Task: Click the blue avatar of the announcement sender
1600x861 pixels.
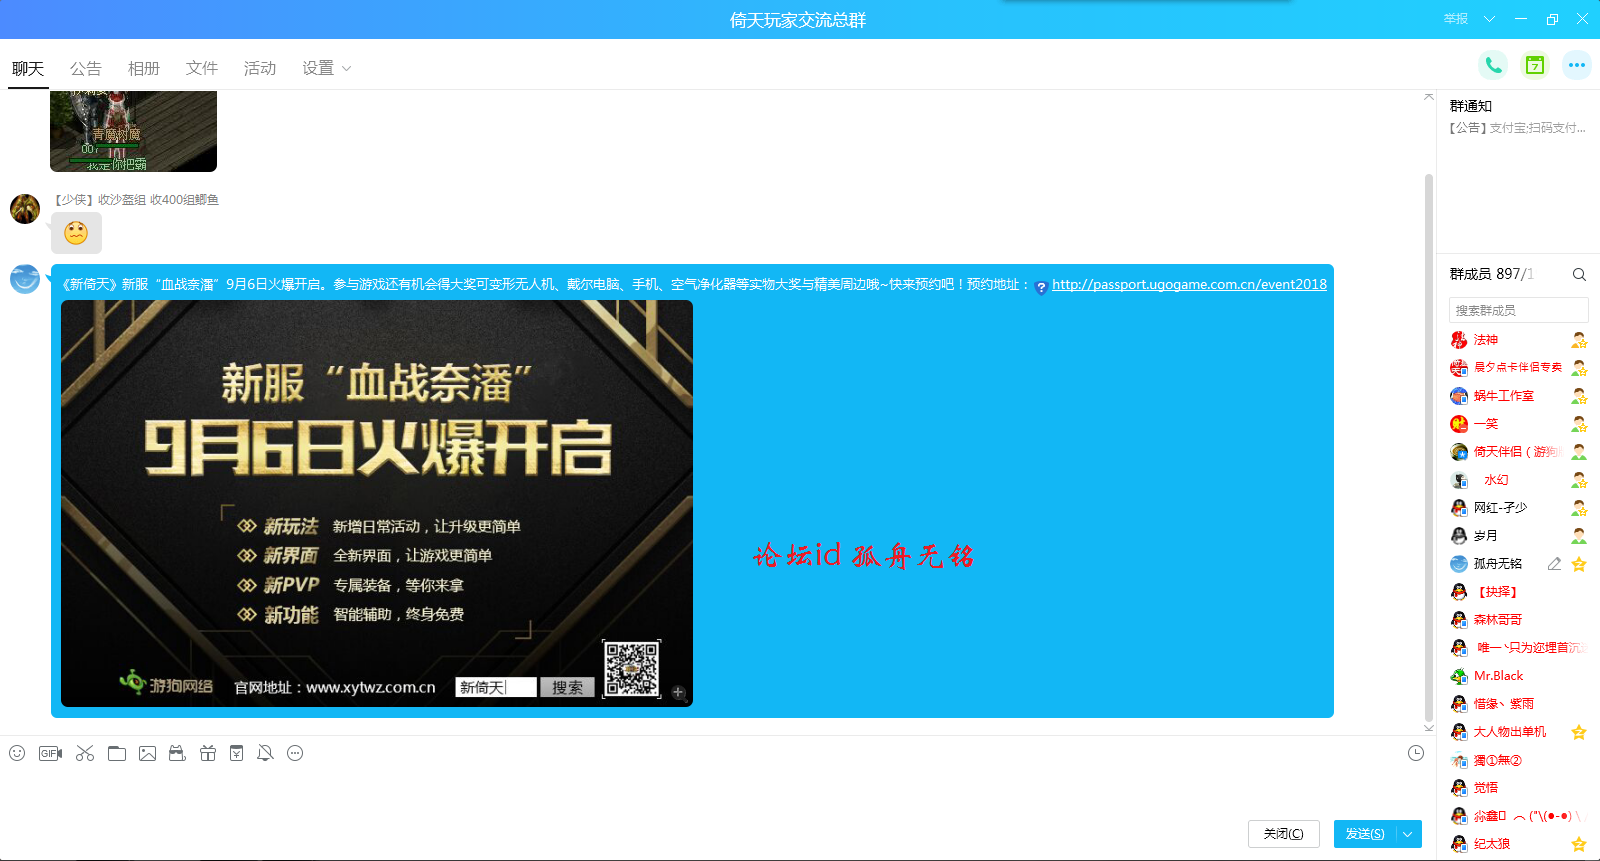Action: point(25,279)
